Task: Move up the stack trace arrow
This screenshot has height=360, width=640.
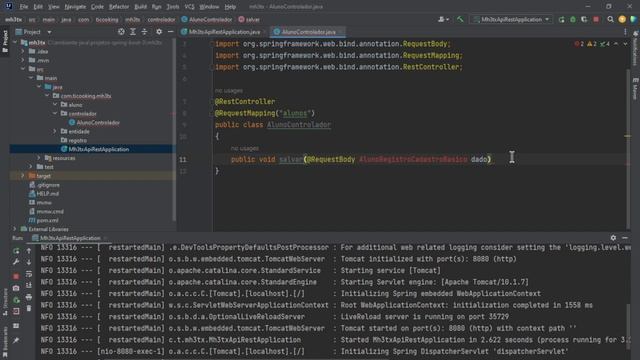Action: click(29, 251)
